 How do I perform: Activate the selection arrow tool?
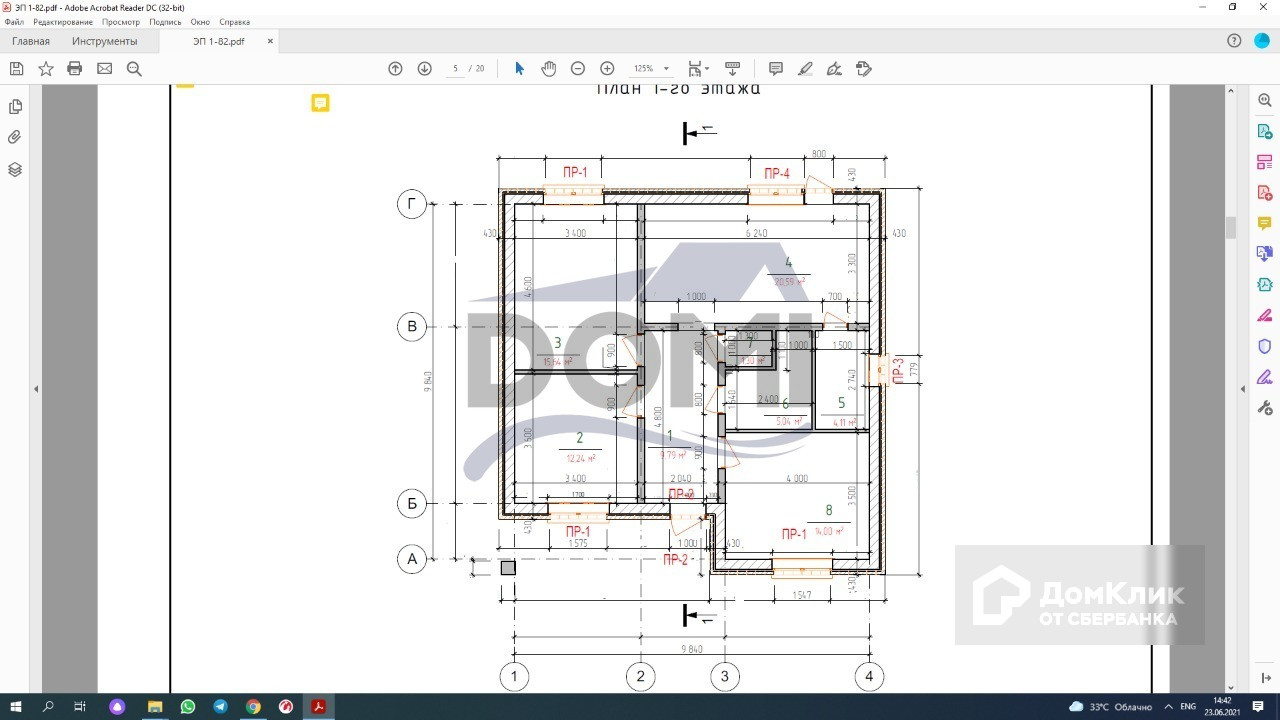(x=519, y=68)
